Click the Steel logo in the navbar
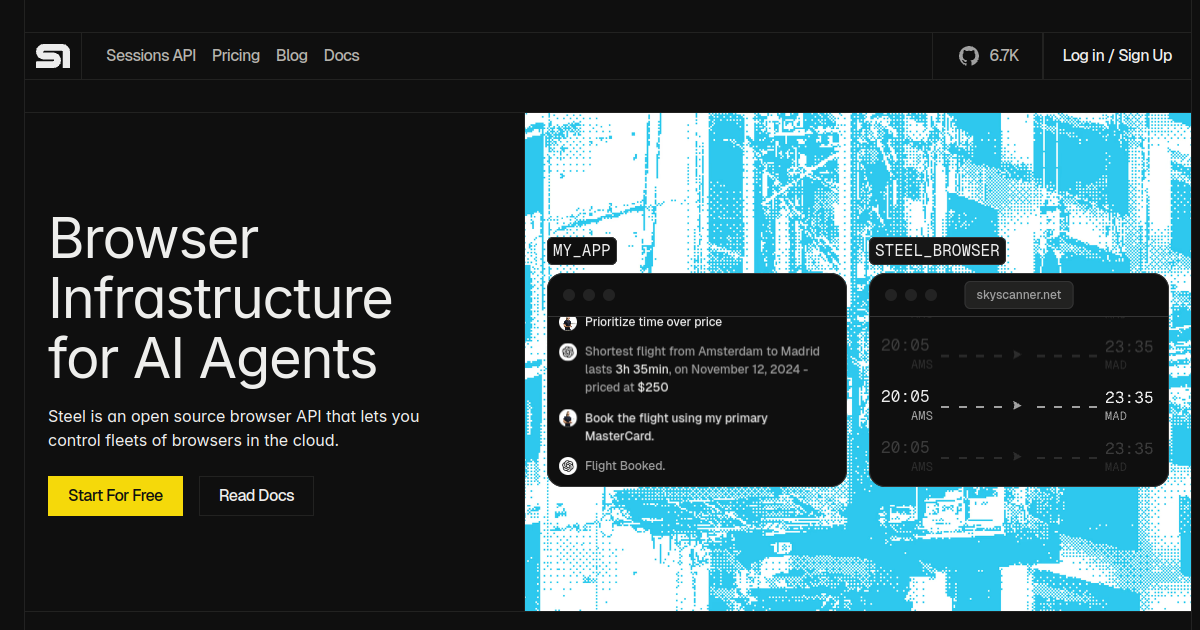Viewport: 1200px width, 630px height. 53,56
